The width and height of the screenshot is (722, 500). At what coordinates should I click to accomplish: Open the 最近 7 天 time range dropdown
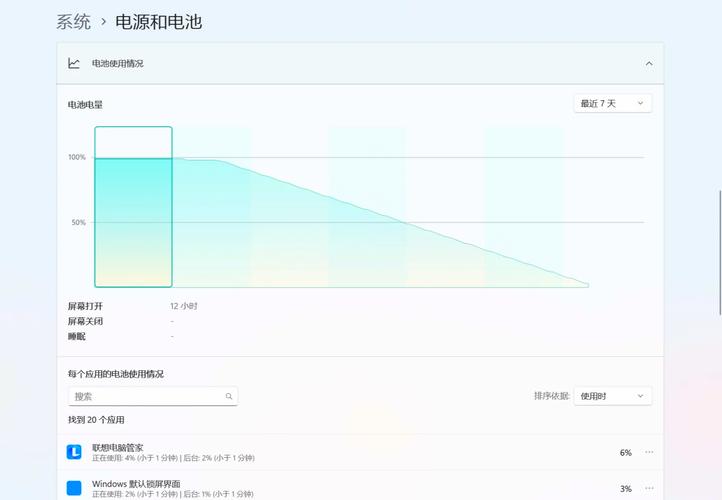613,103
